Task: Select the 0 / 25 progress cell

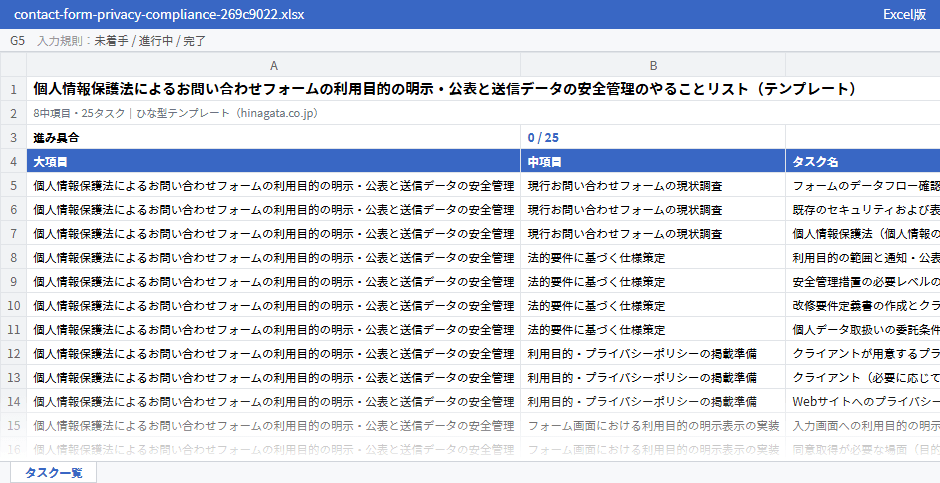Action: [x=653, y=137]
